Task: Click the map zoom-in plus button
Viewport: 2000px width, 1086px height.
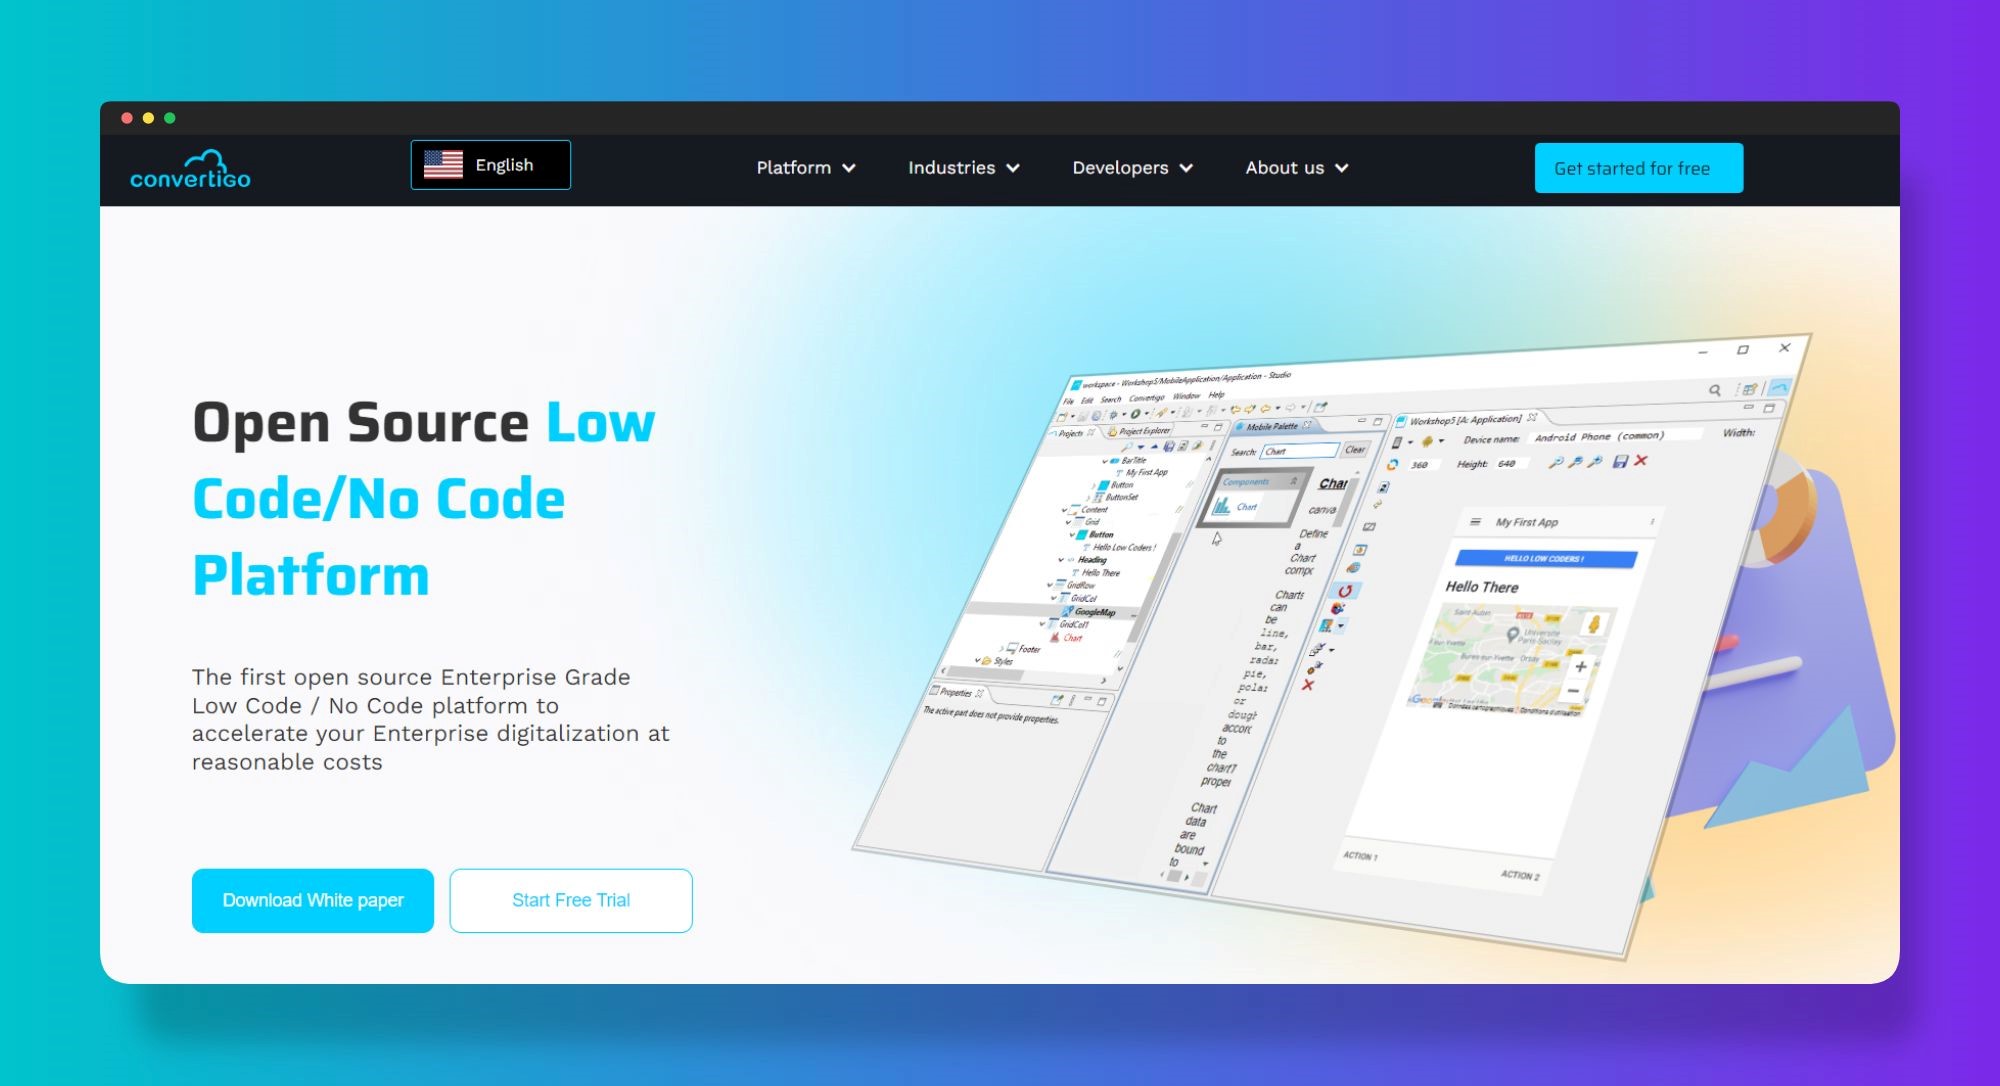Action: [1581, 667]
